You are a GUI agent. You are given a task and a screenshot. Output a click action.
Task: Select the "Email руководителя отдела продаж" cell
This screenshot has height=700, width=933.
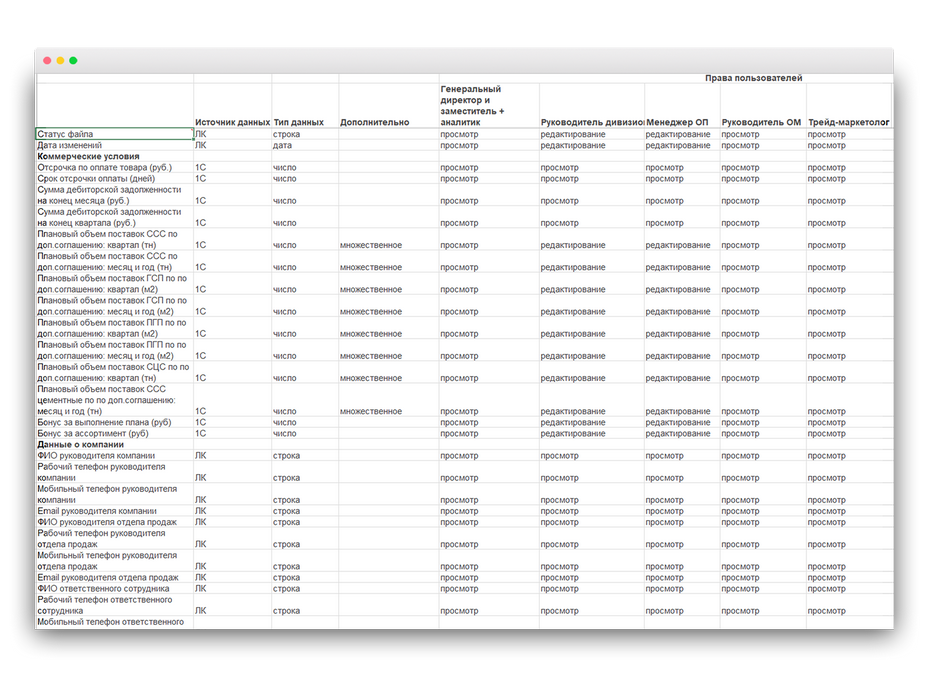pos(108,578)
